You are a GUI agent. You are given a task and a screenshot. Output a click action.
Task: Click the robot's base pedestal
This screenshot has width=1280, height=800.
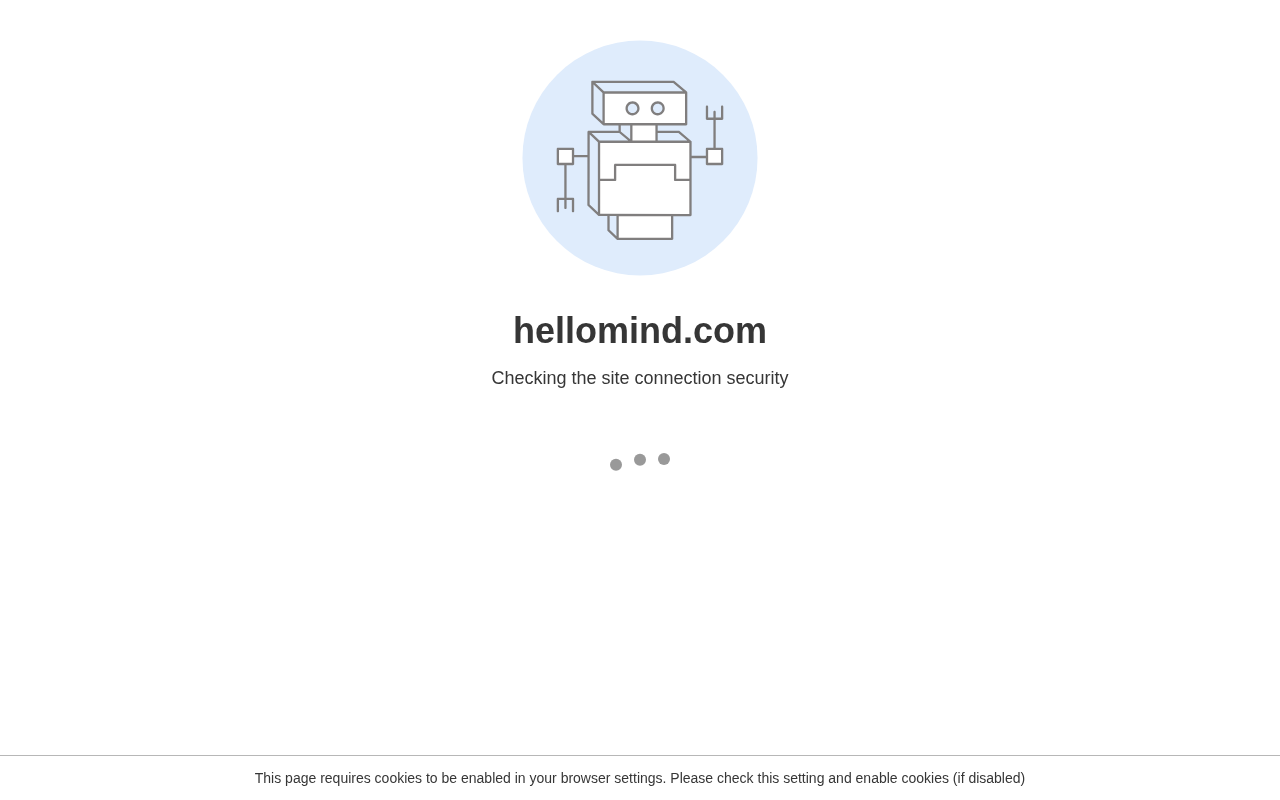click(x=644, y=227)
